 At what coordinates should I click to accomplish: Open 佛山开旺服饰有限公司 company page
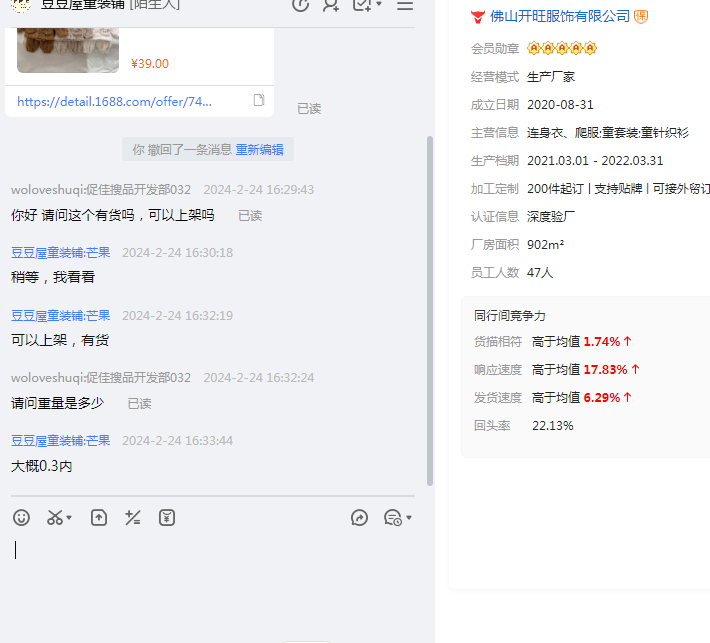click(560, 16)
